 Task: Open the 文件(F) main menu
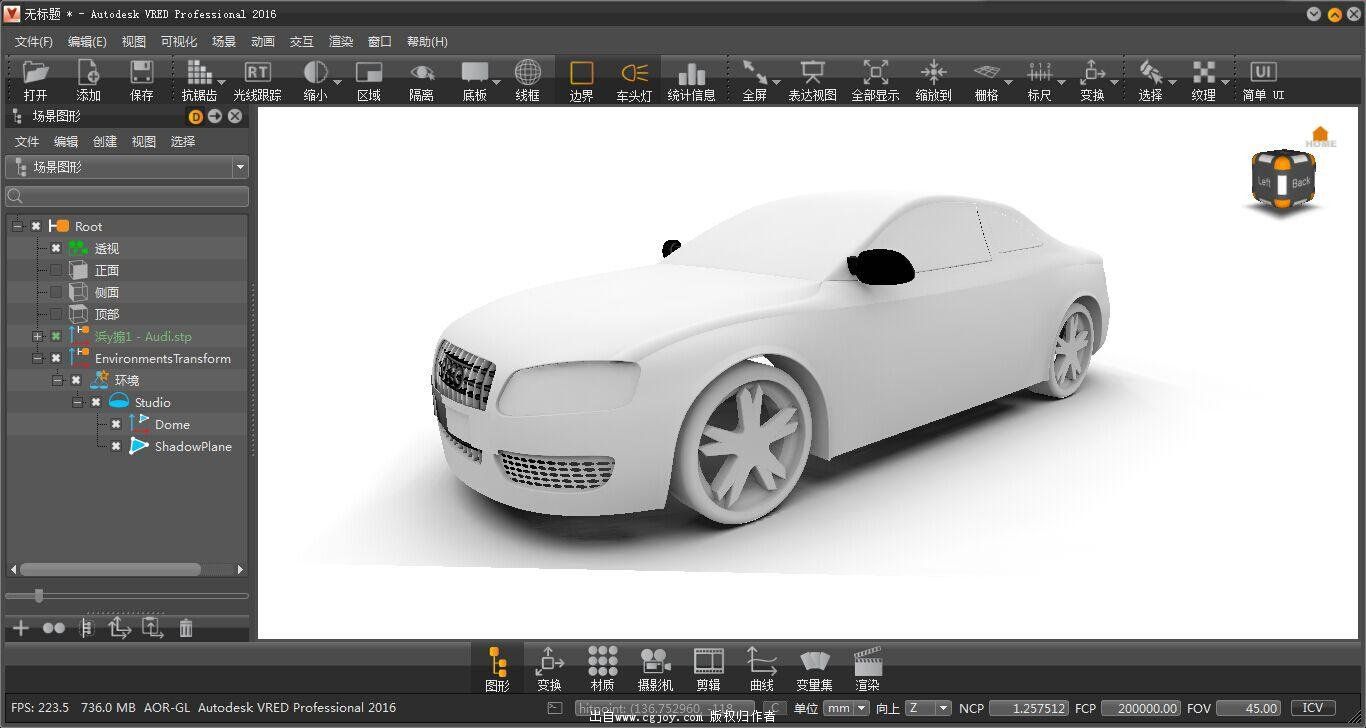point(34,42)
